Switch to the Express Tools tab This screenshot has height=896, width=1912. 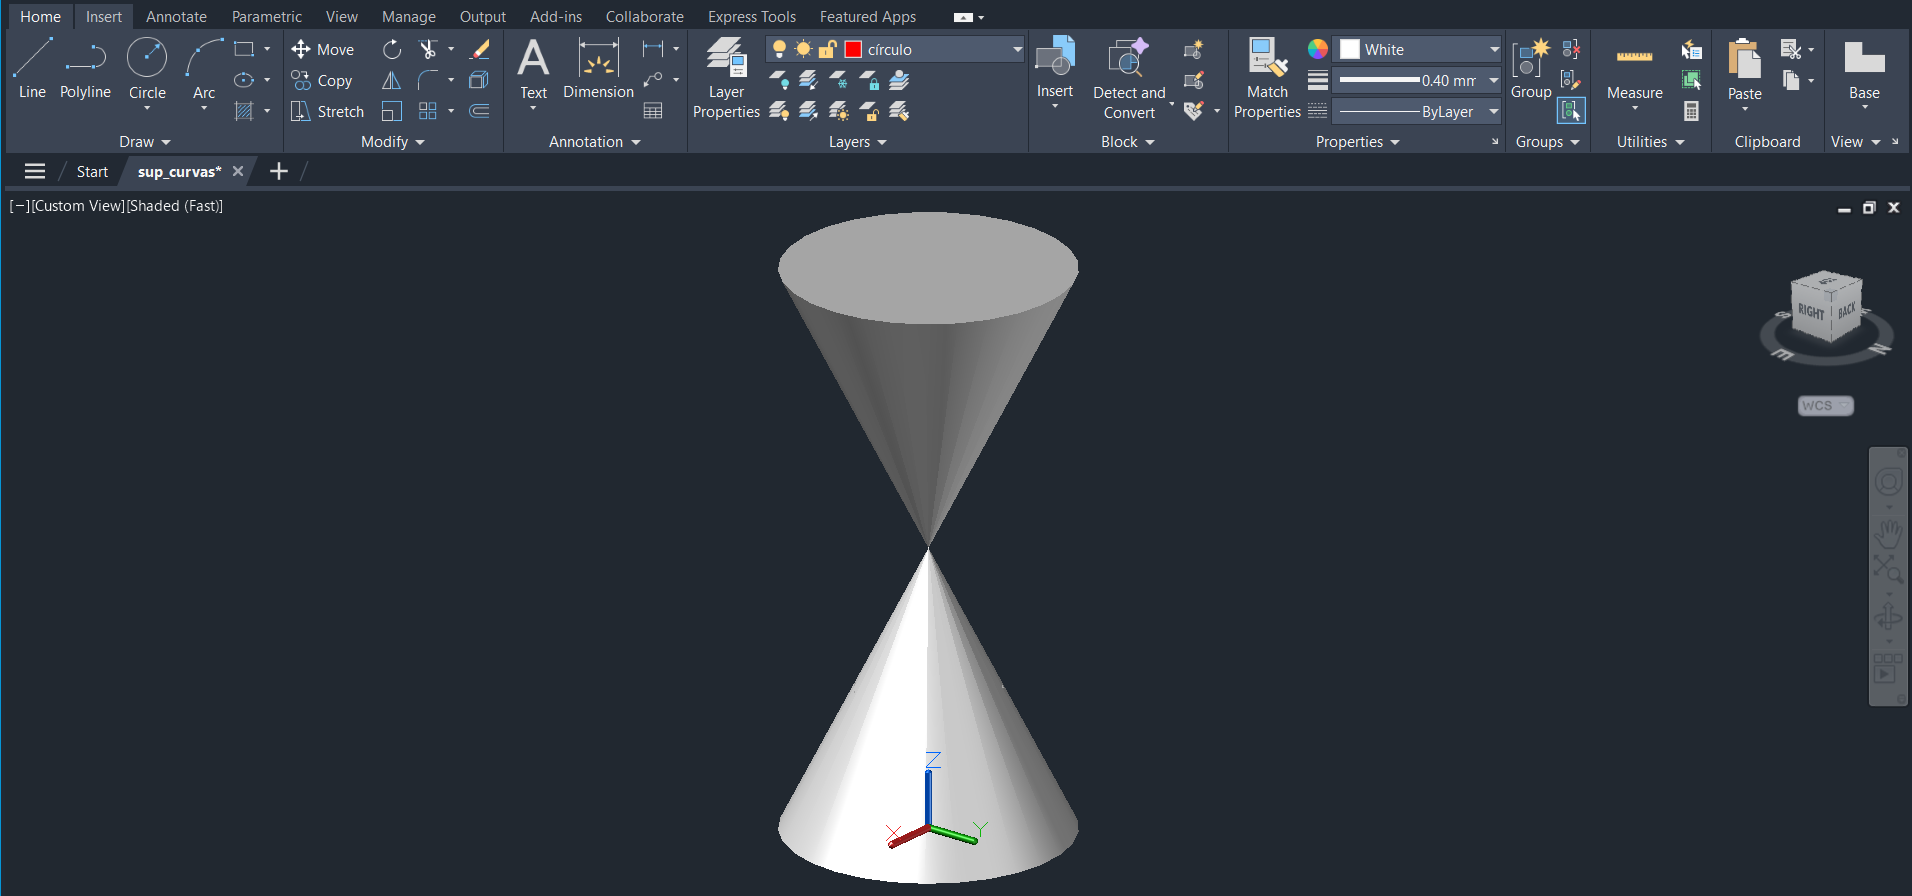[x=752, y=17]
